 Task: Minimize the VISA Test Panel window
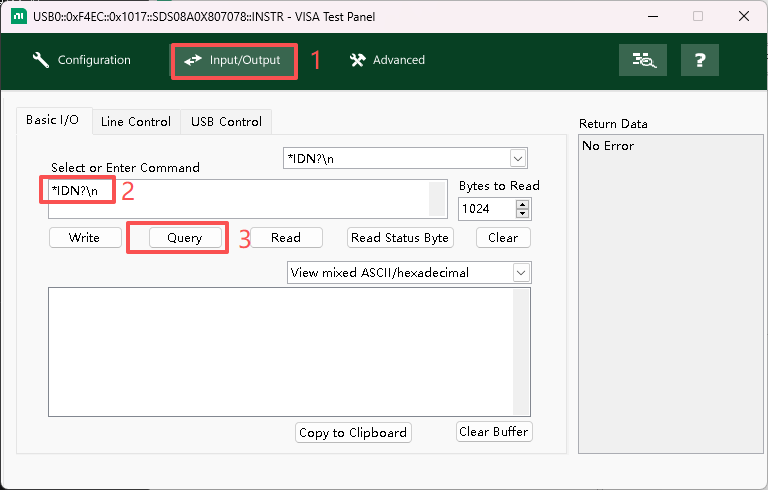[653, 16]
